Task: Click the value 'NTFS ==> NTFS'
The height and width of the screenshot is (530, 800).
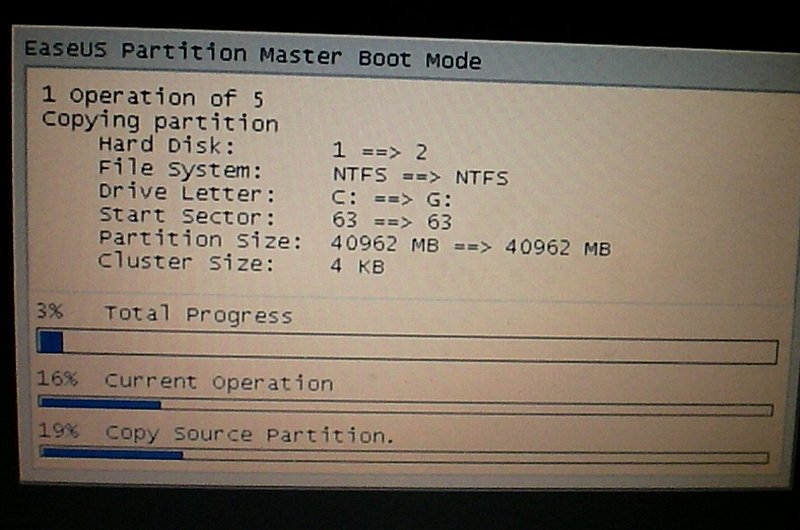Action: coord(420,176)
